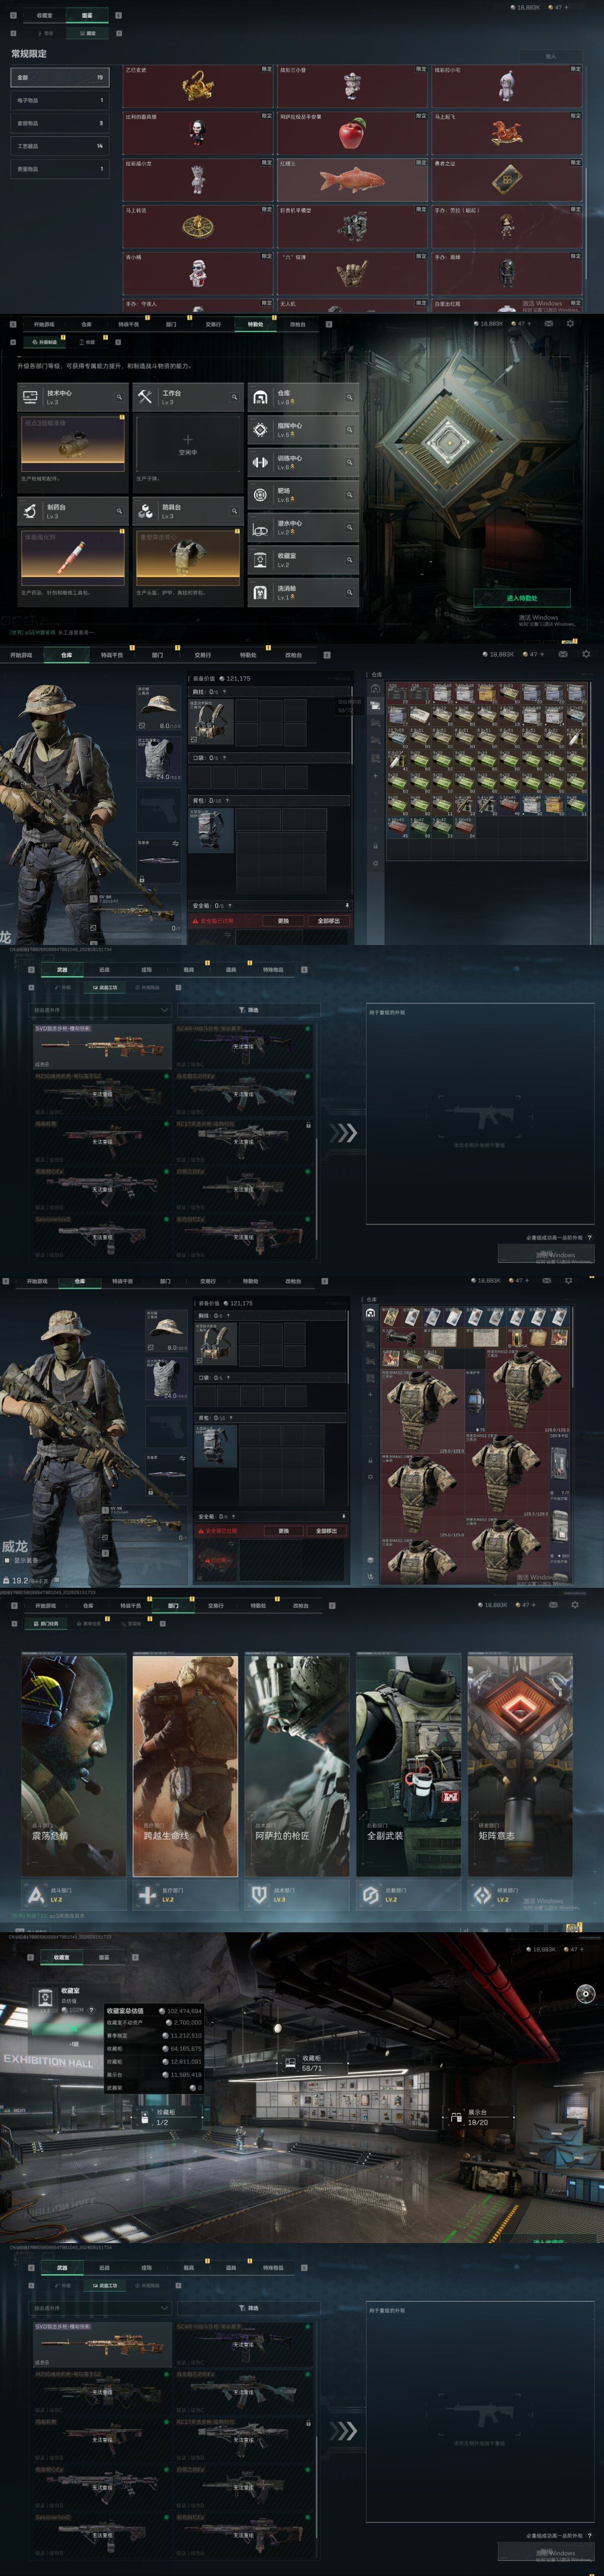Click the 仓库 facility icon in 特勤处 list

(260, 397)
